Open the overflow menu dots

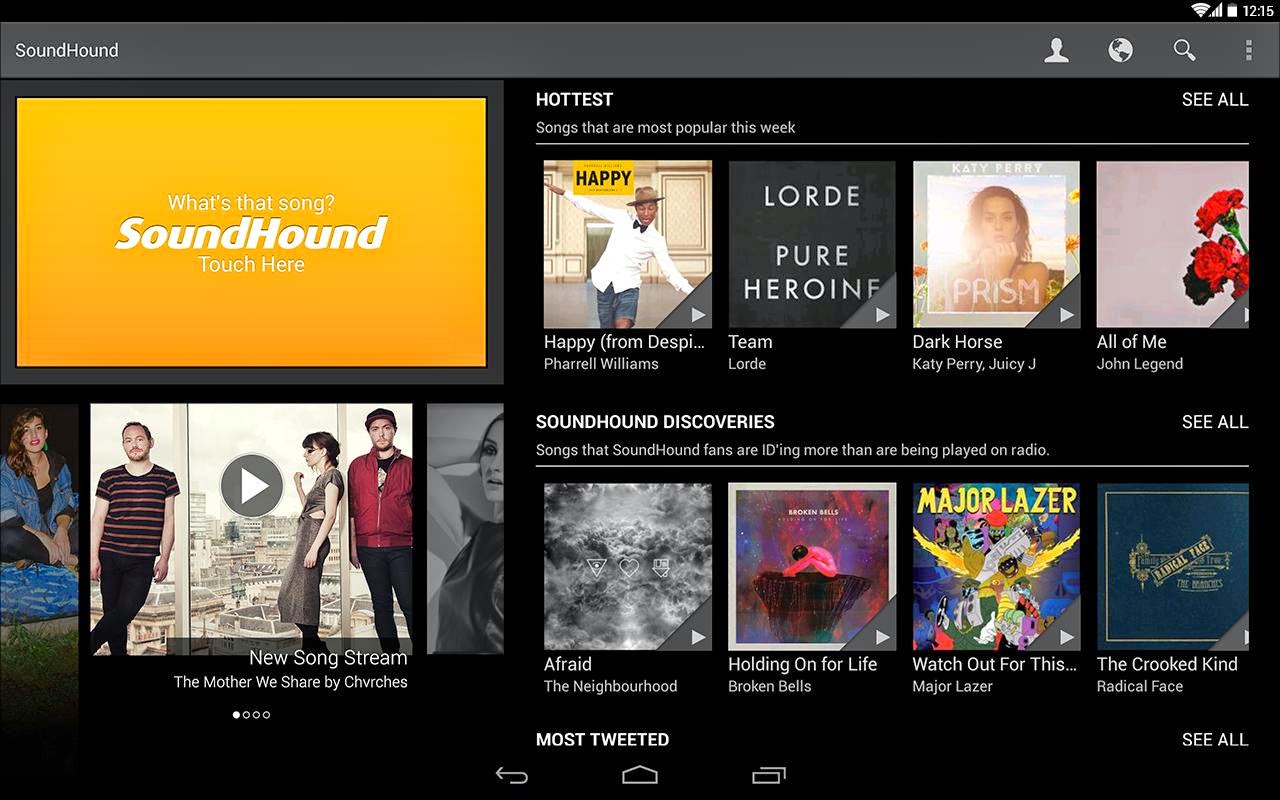tap(1248, 50)
